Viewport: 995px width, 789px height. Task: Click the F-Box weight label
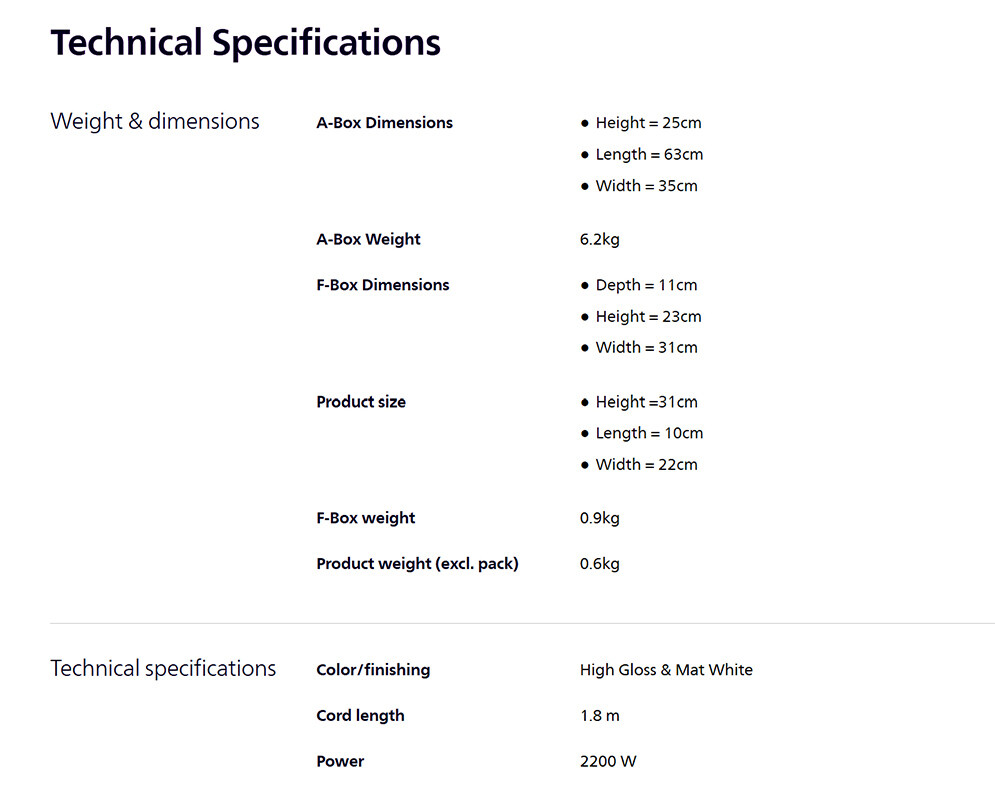point(365,518)
